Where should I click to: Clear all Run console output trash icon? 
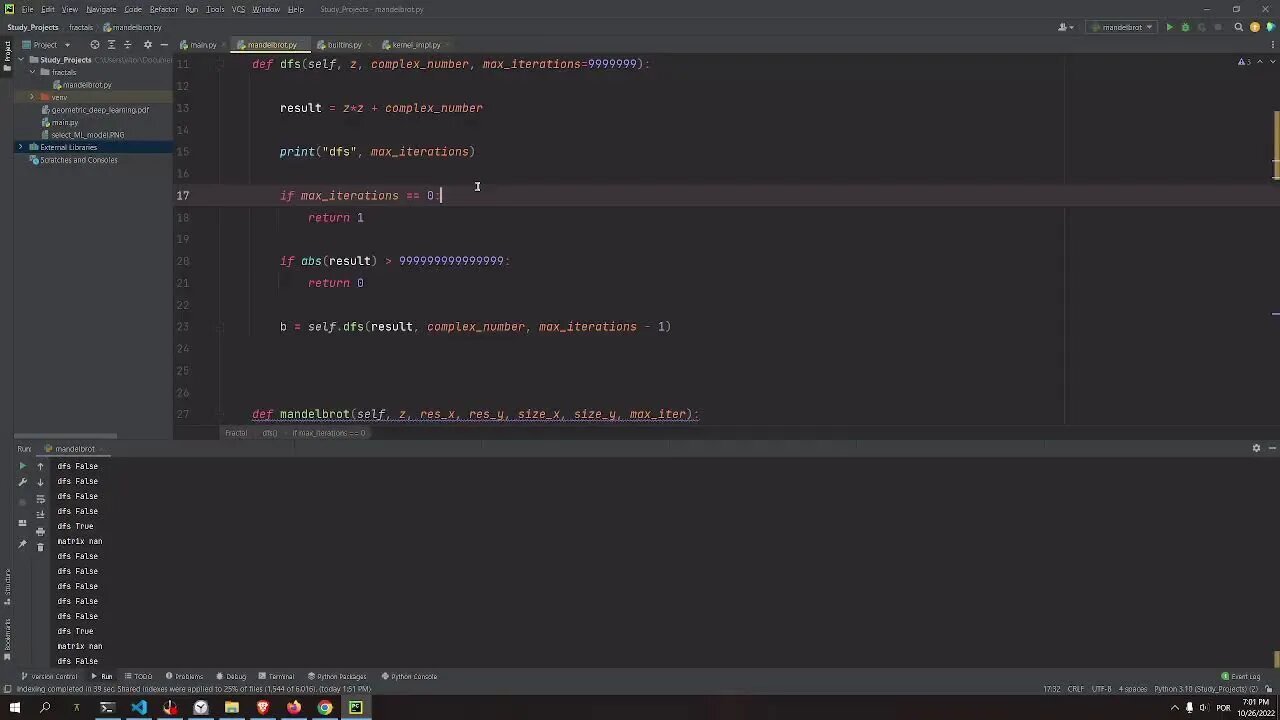pos(40,547)
